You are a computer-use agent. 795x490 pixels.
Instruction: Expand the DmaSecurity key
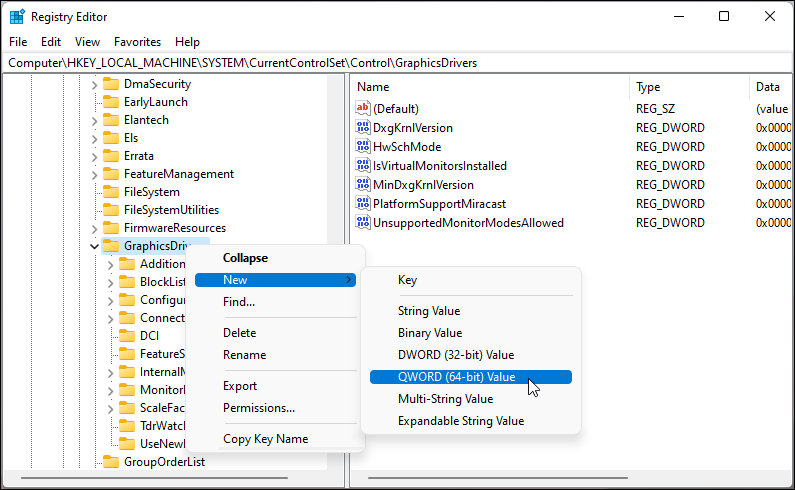pos(94,85)
